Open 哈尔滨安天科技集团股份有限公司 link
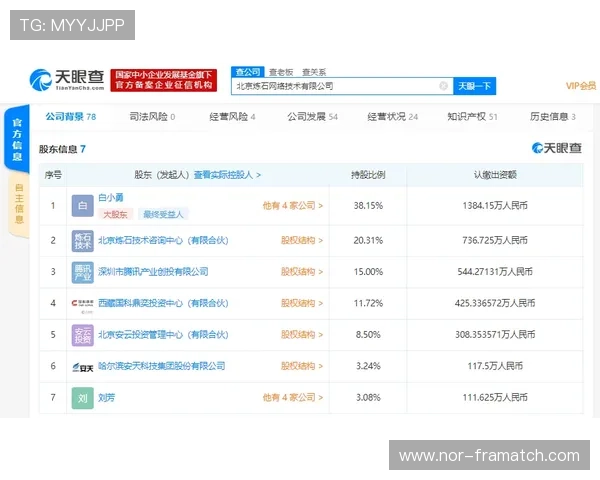 (x=161, y=366)
